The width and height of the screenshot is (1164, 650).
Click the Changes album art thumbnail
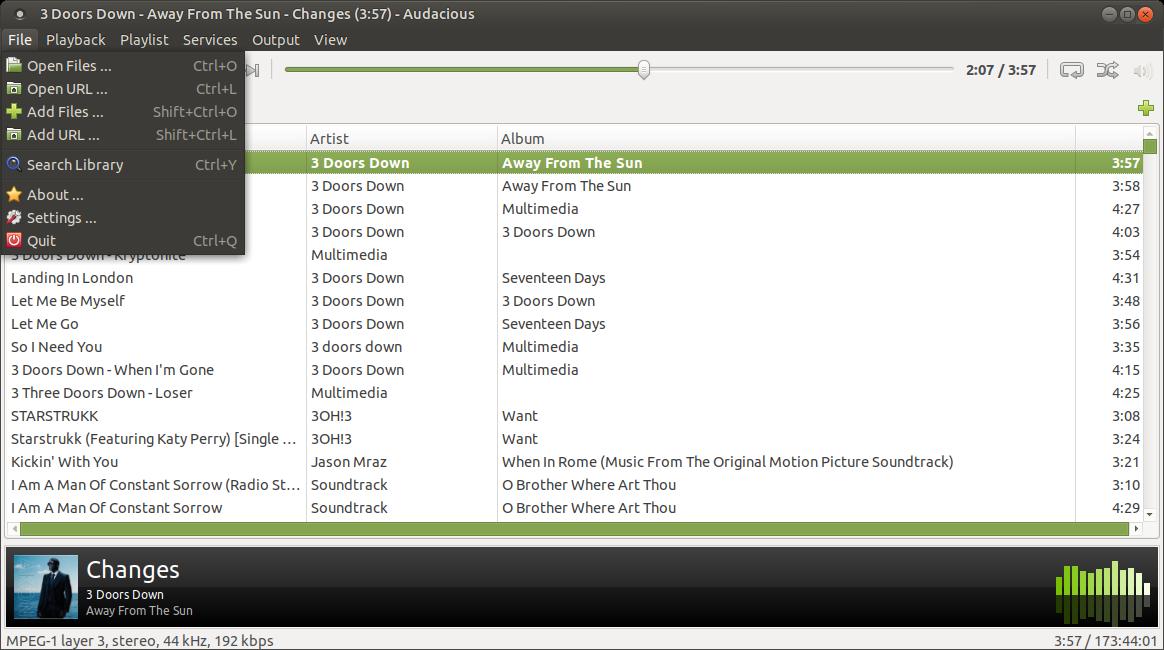click(x=45, y=587)
